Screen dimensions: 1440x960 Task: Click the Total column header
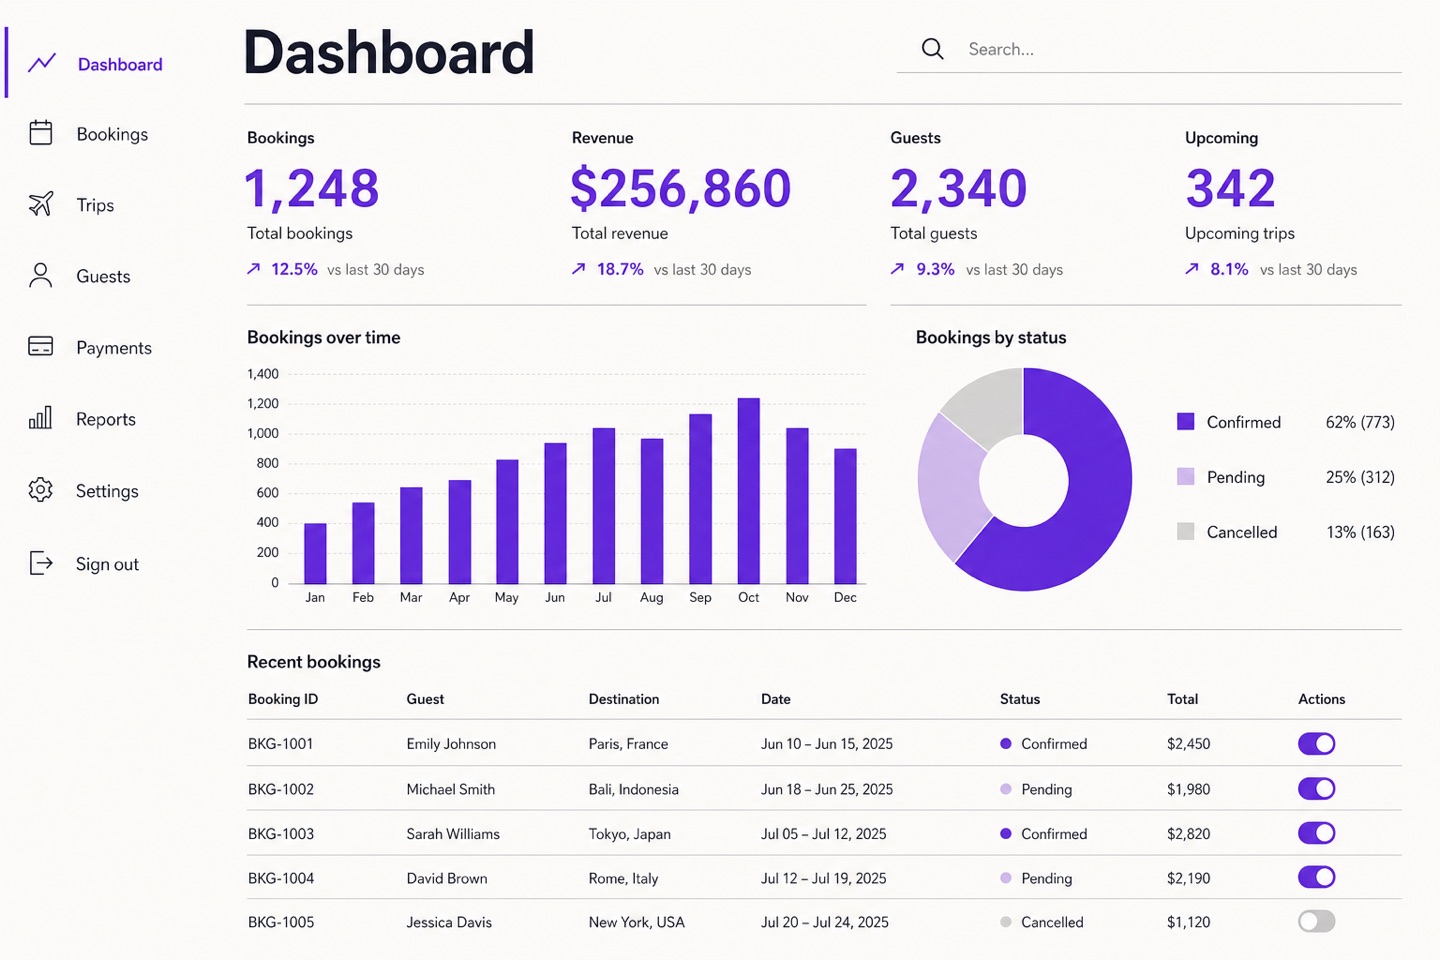click(1183, 699)
